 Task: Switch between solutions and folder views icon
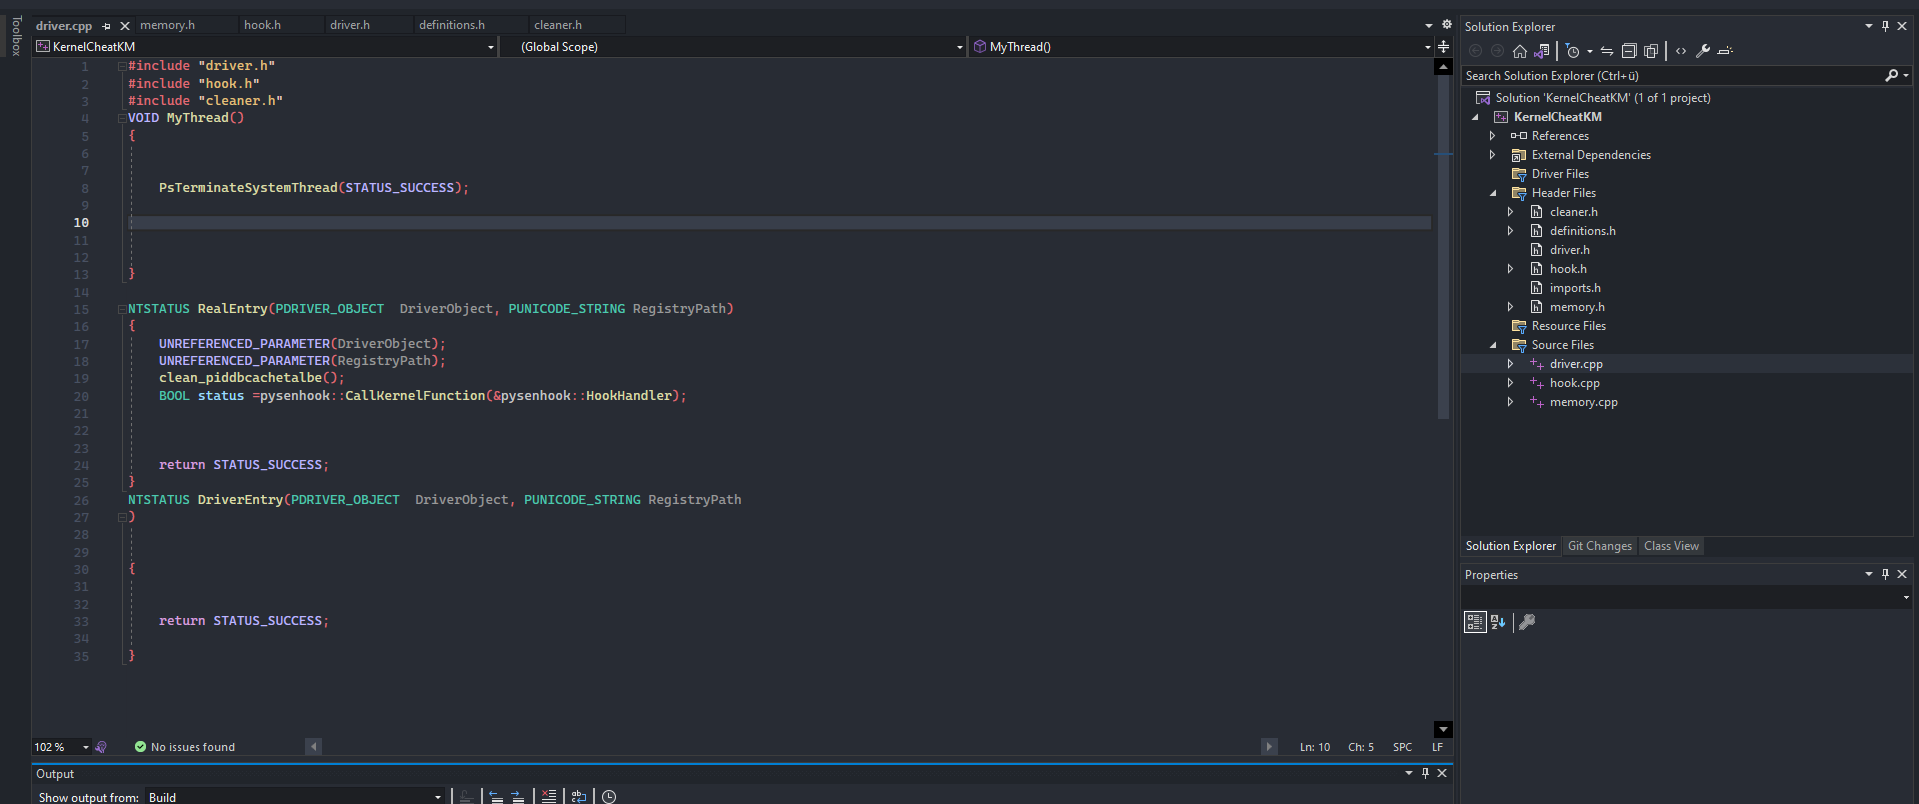[x=1542, y=51]
